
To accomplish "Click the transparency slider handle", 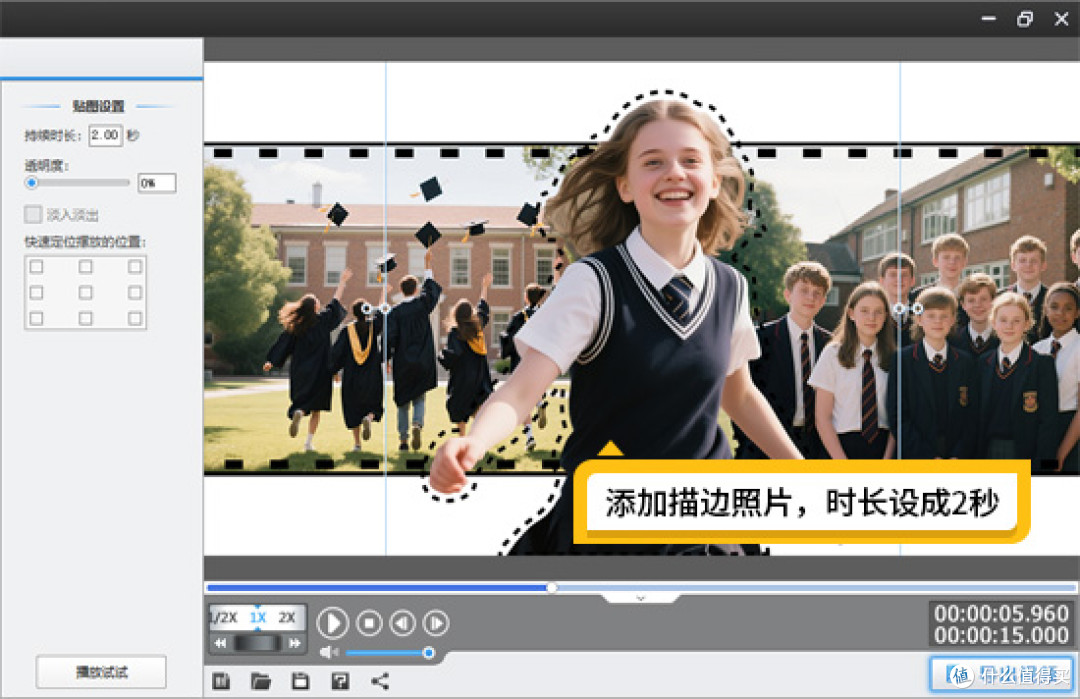I will [31, 182].
